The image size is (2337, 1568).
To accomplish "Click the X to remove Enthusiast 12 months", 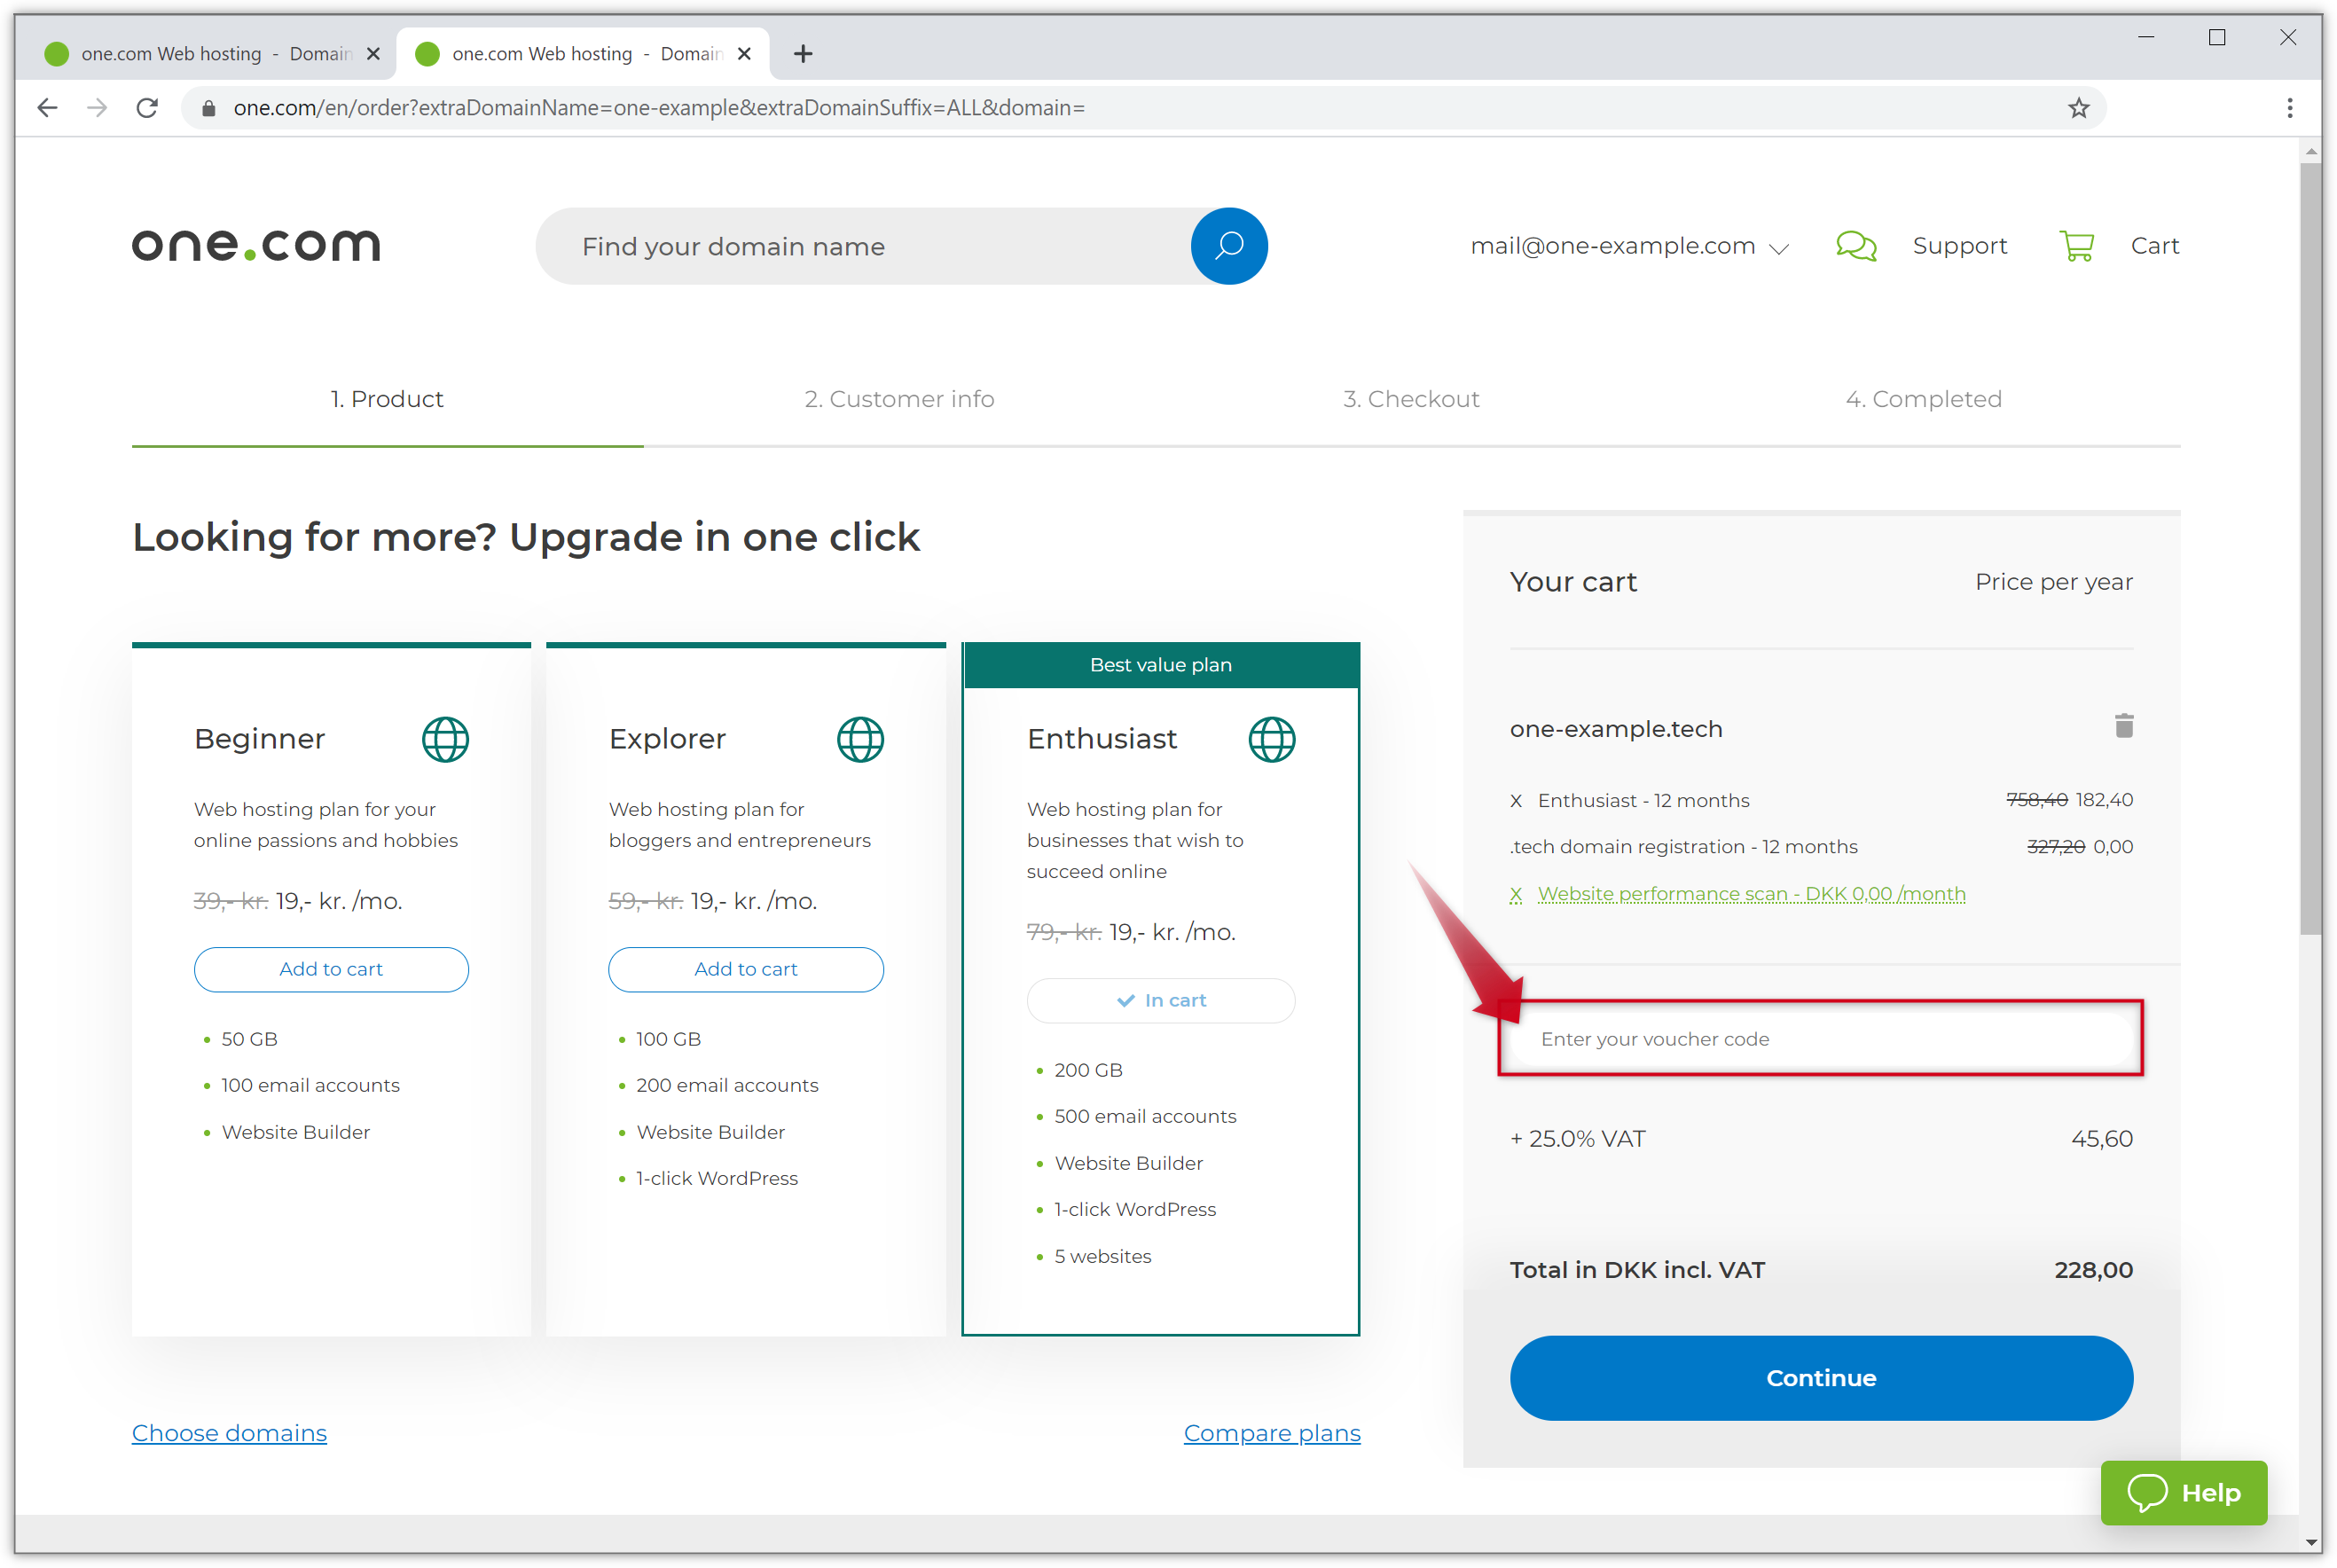I will 1515,800.
